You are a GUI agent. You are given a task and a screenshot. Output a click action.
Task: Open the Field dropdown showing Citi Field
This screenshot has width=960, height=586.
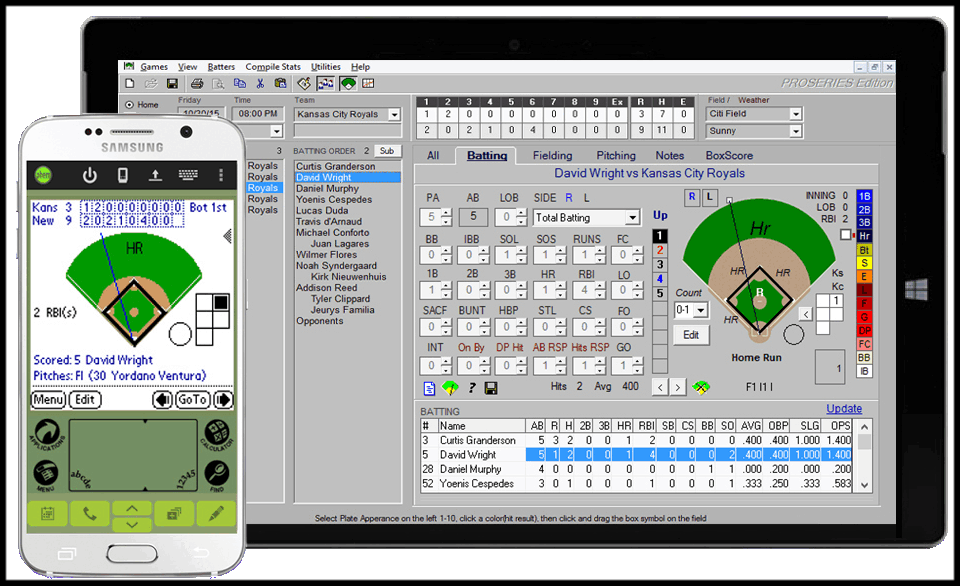[795, 114]
